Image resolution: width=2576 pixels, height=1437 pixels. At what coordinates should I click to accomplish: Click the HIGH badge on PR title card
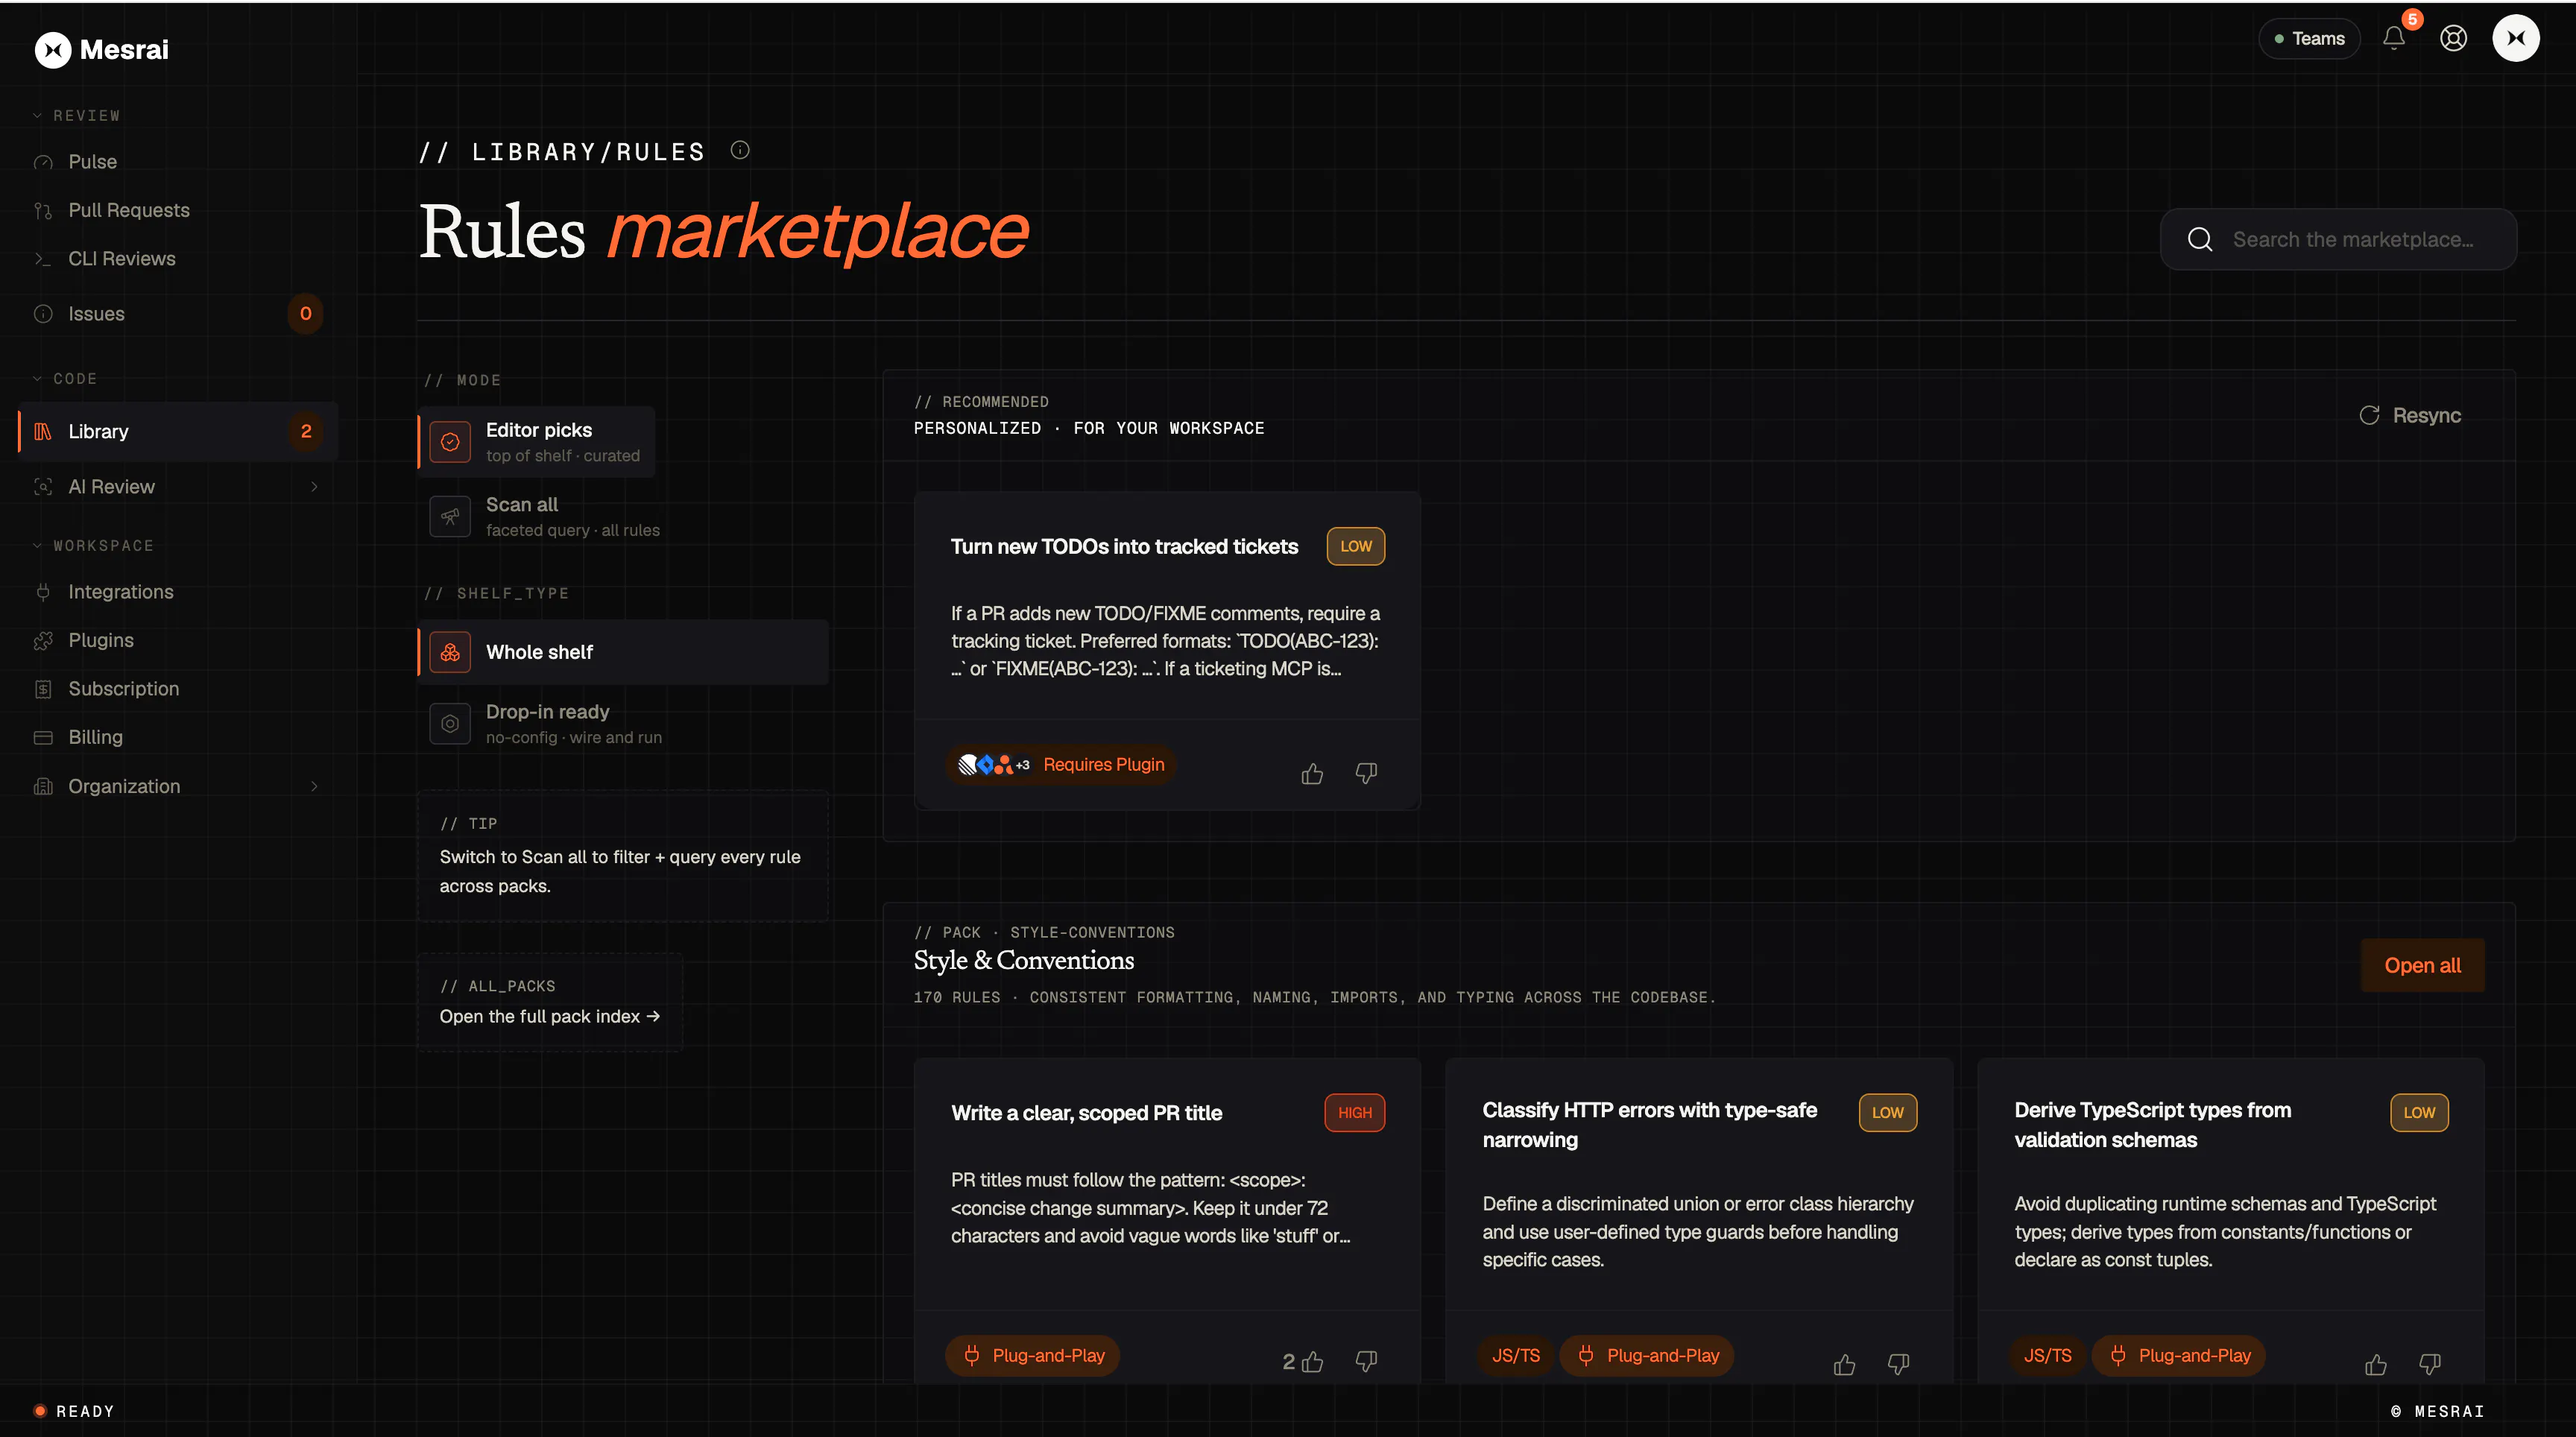(x=1355, y=1113)
